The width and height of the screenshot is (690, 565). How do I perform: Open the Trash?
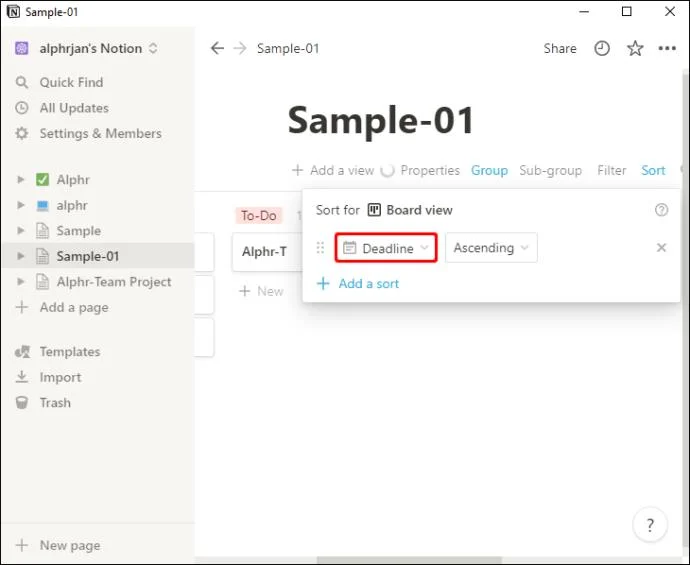[x=43, y=403]
